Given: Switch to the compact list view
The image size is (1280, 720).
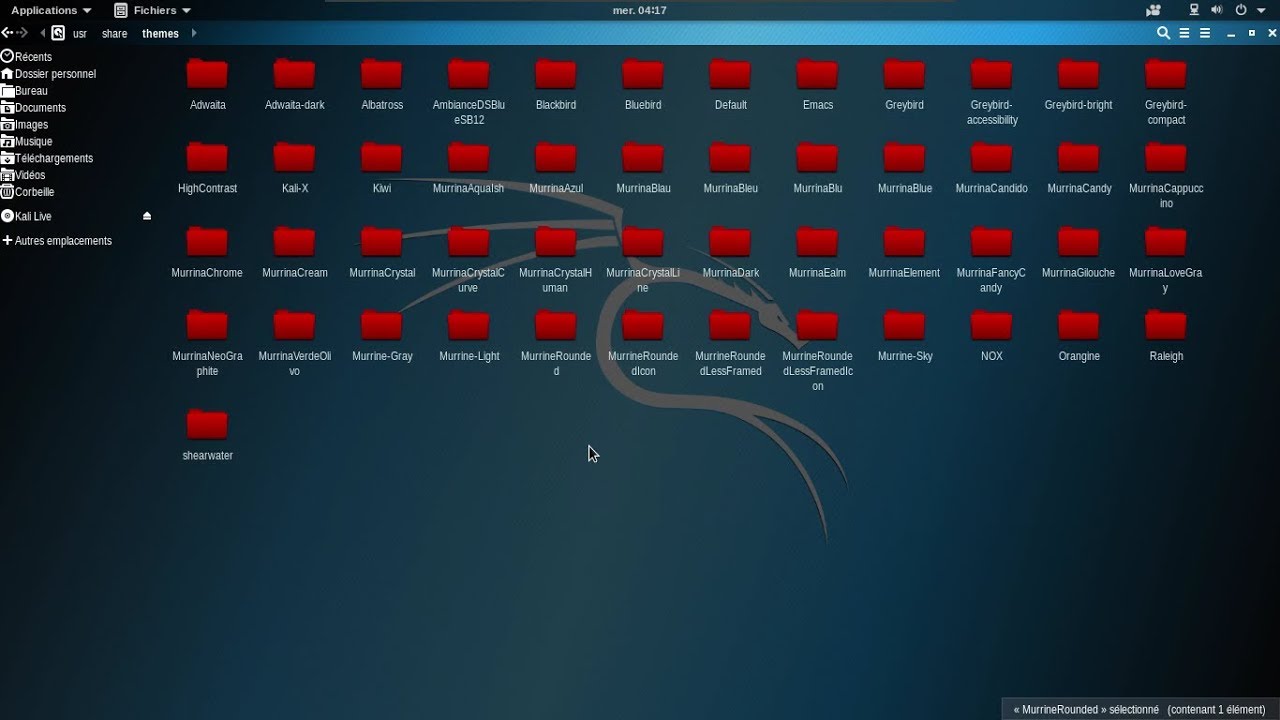Looking at the screenshot, I should point(1184,33).
